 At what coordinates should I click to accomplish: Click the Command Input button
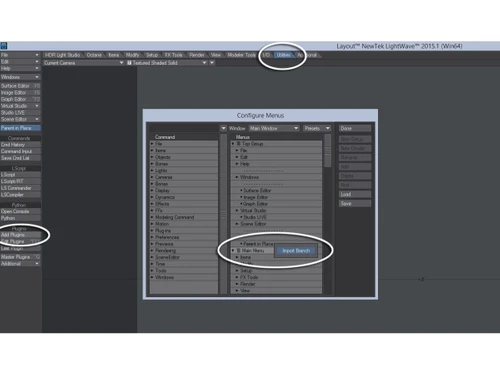pos(20,151)
